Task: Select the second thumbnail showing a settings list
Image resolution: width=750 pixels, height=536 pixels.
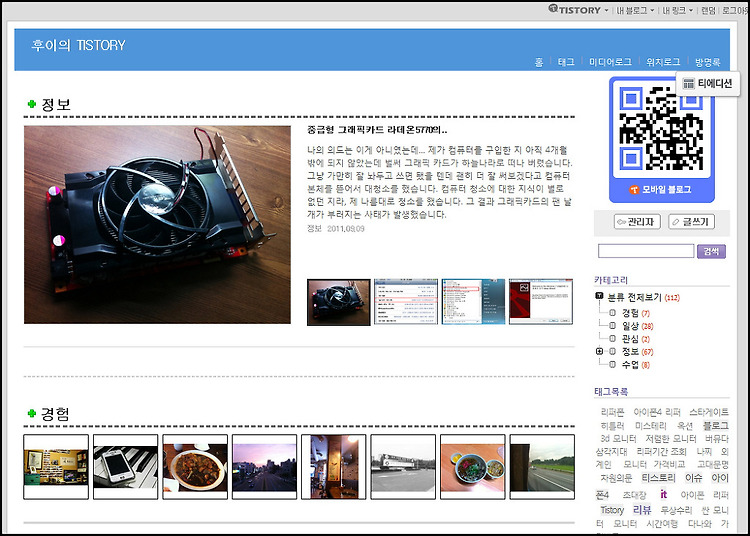Action: click(406, 302)
